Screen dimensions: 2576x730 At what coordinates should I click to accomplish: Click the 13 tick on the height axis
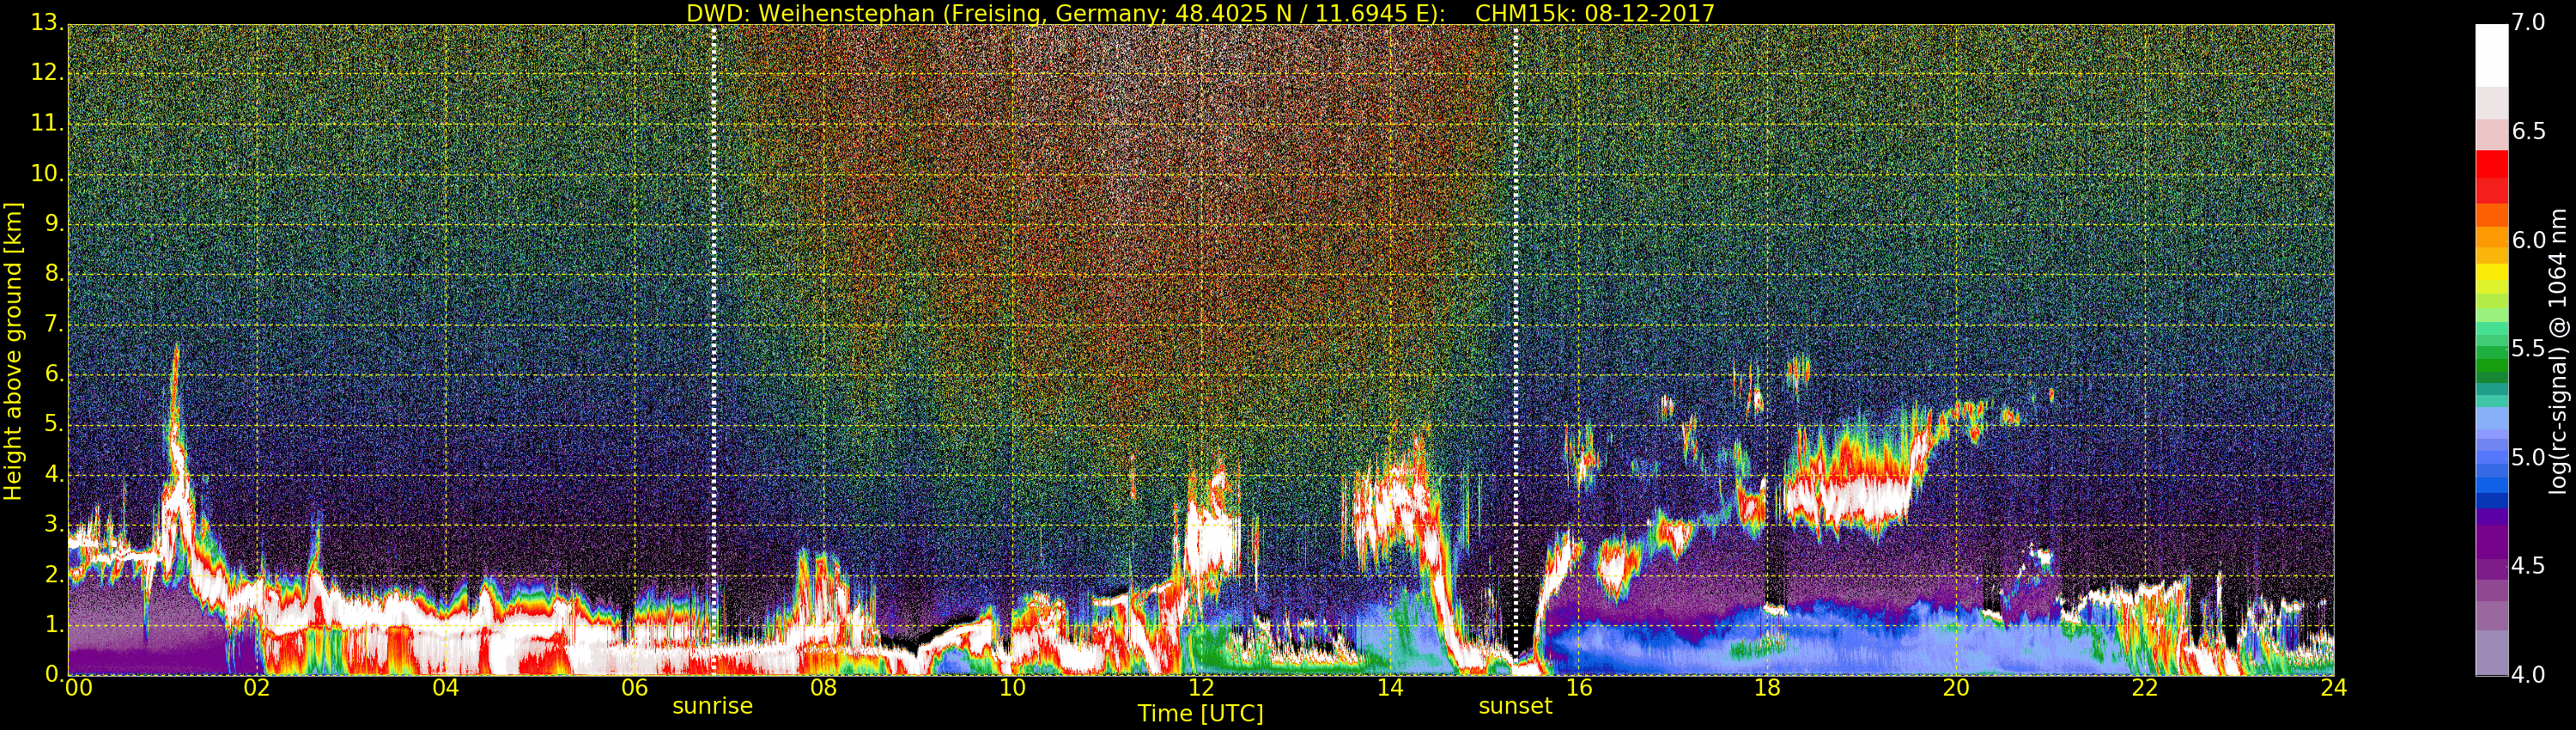click(45, 23)
